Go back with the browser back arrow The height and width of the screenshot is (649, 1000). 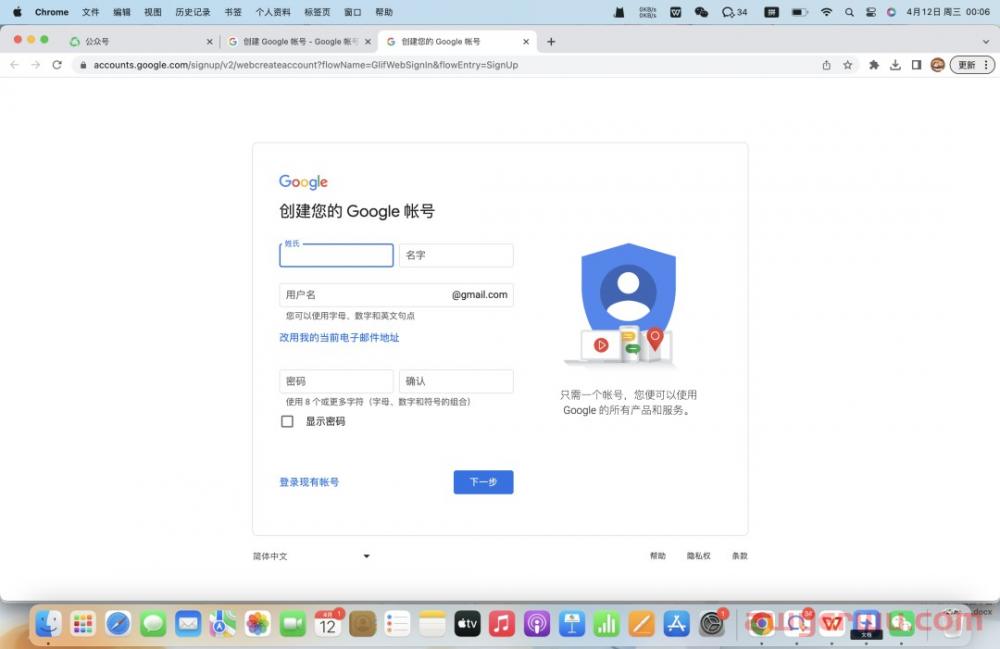(14, 65)
